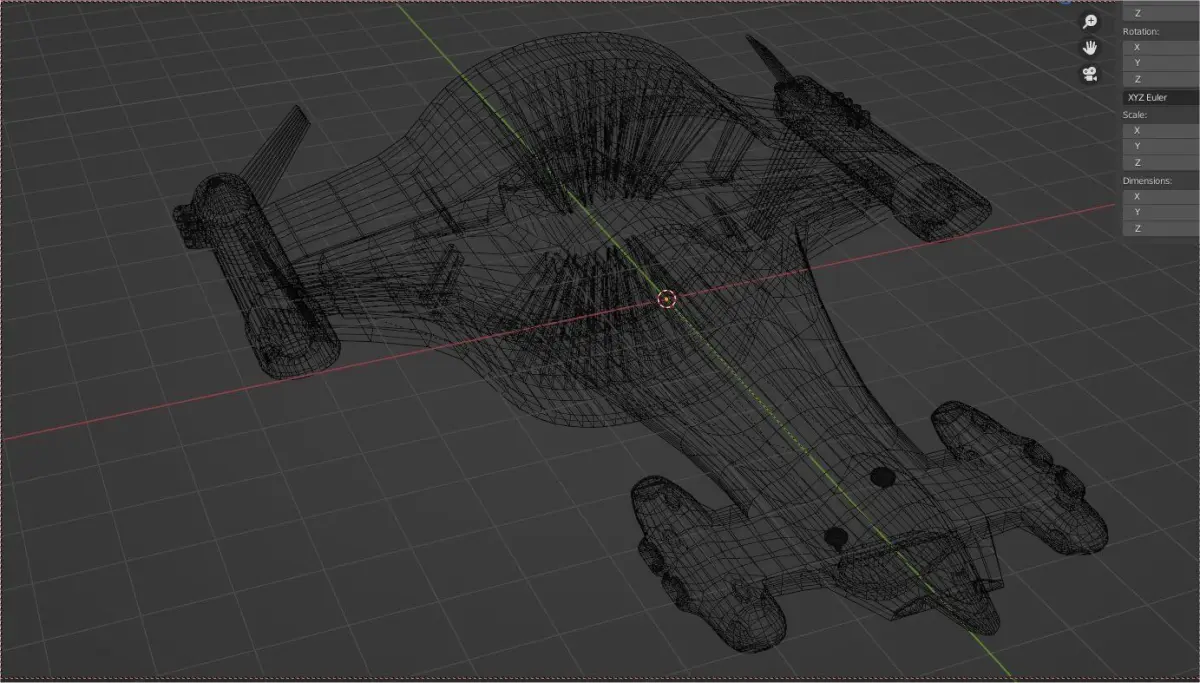The width and height of the screenshot is (1200, 683).
Task: Click the 3D cursor at the origin
Action: pyautogui.click(x=668, y=298)
